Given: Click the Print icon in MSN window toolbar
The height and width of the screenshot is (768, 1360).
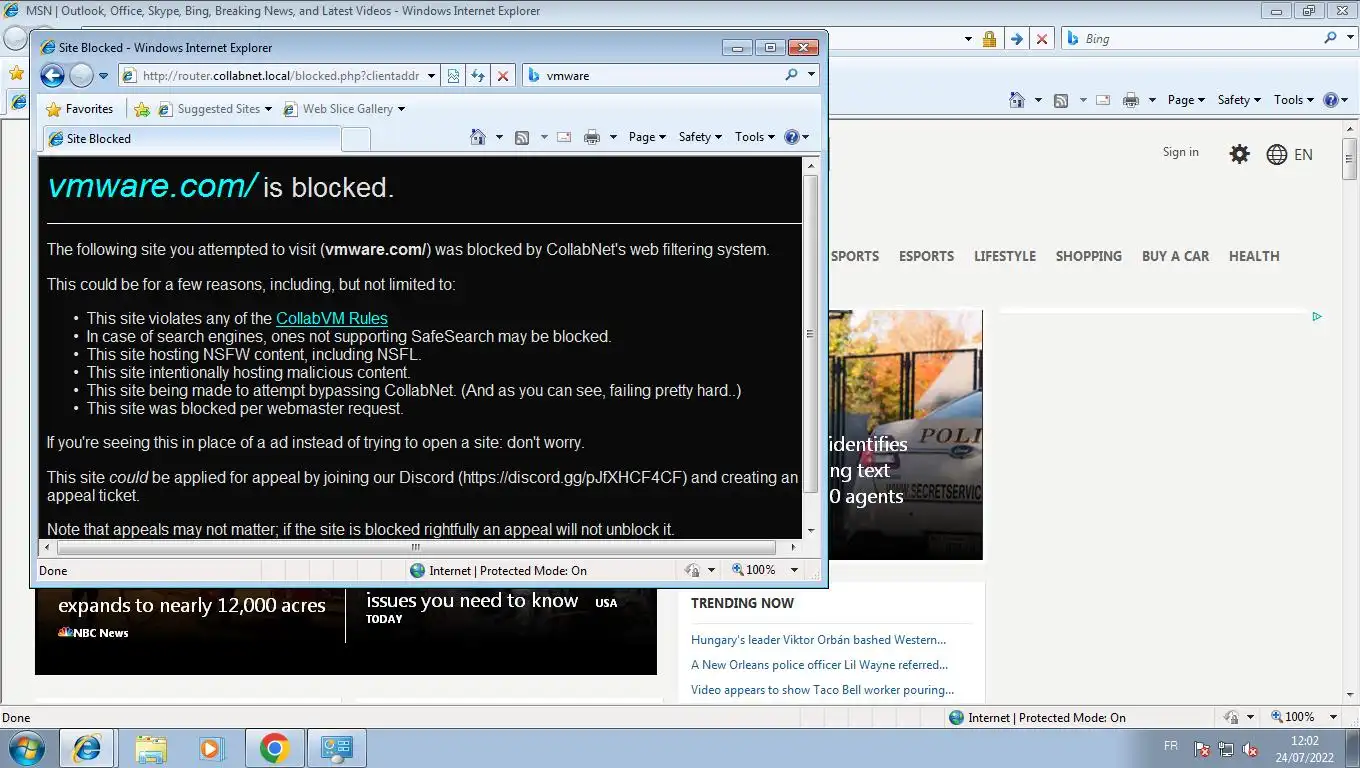Looking at the screenshot, I should (1131, 100).
